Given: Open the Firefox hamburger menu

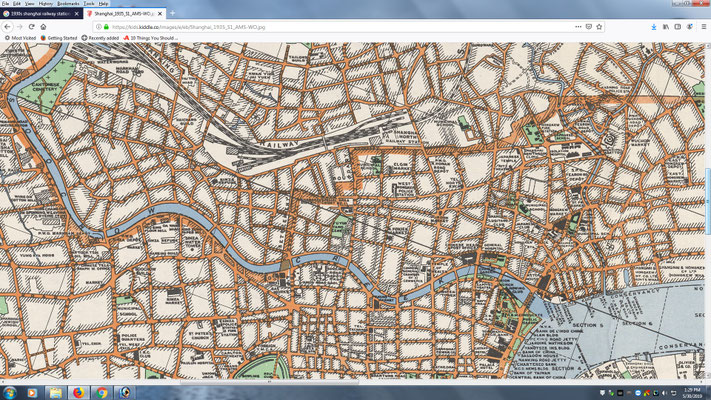Looking at the screenshot, I should (x=703, y=27).
